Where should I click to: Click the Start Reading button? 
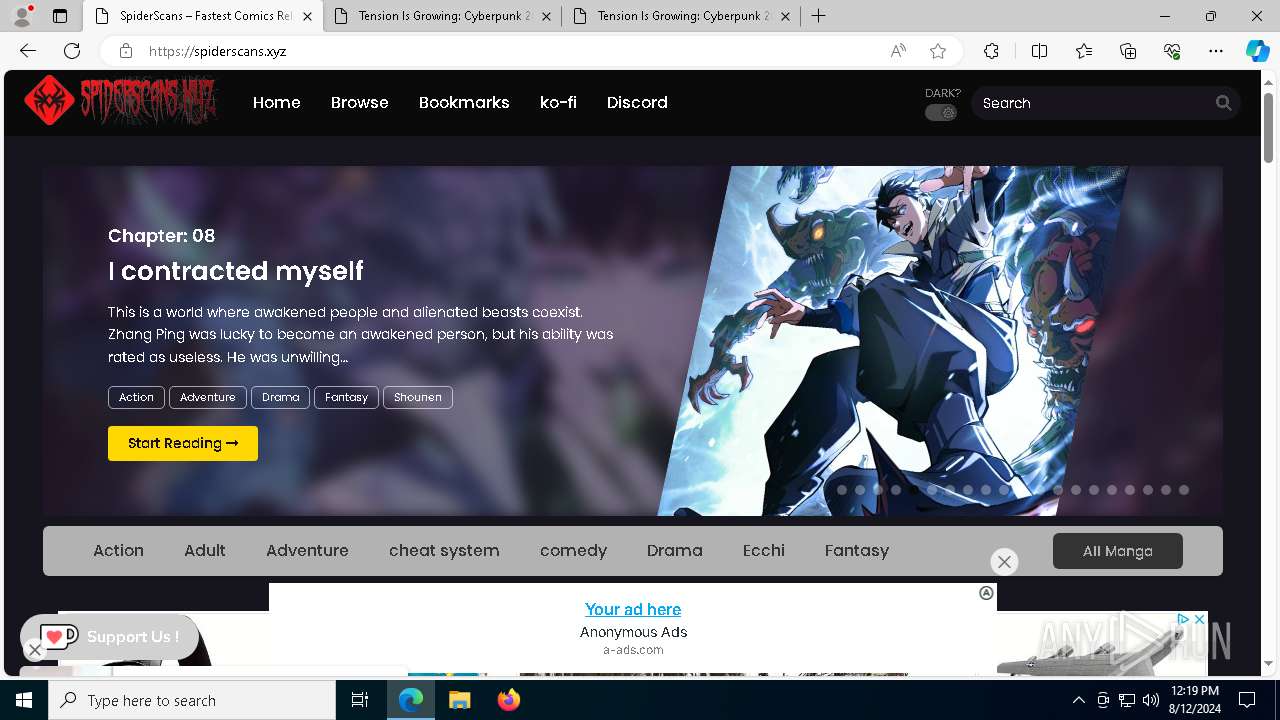(x=183, y=443)
